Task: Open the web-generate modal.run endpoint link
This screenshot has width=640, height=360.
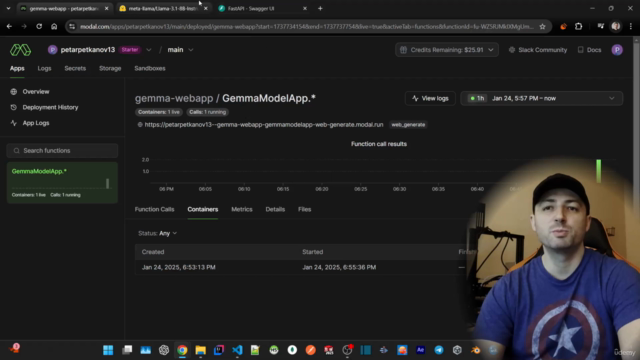Action: [264, 124]
